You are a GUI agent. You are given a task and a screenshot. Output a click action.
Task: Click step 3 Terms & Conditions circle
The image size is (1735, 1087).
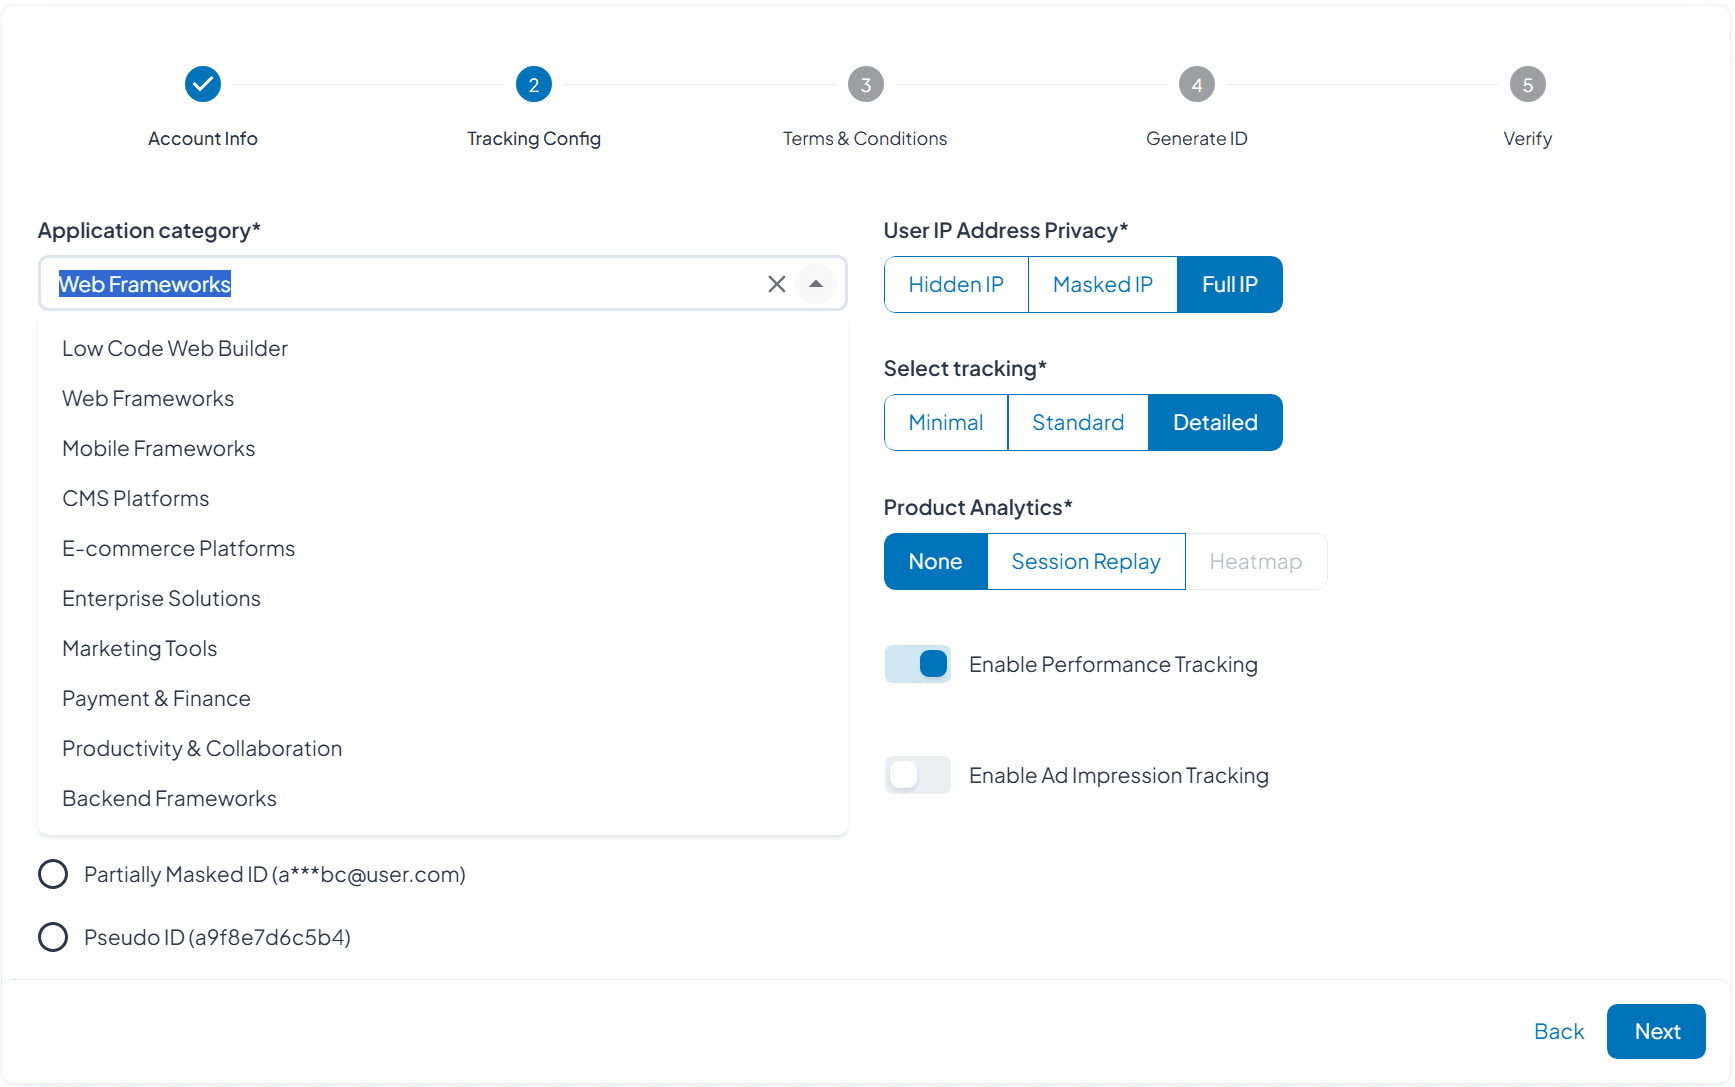[866, 85]
